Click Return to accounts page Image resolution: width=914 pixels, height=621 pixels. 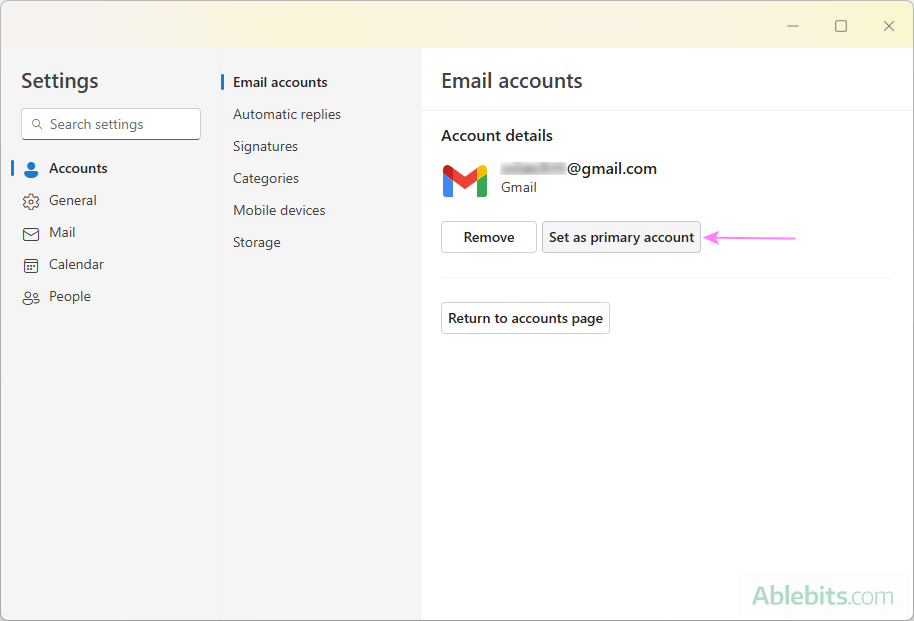525,318
